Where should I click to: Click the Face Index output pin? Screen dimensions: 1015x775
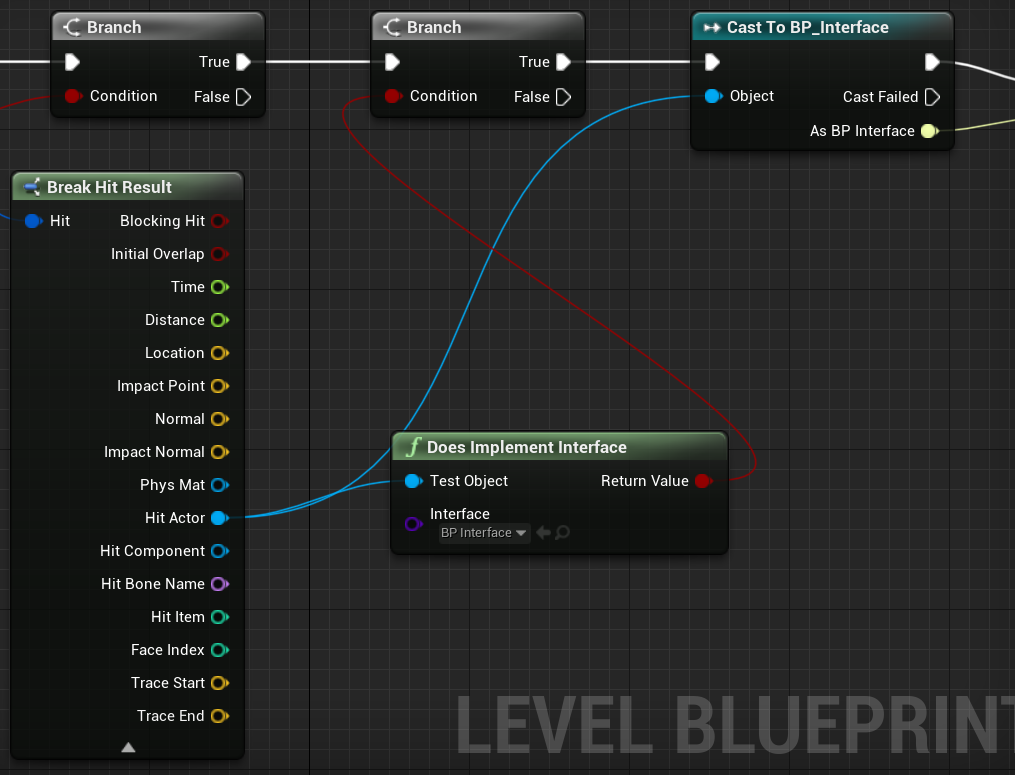[220, 650]
